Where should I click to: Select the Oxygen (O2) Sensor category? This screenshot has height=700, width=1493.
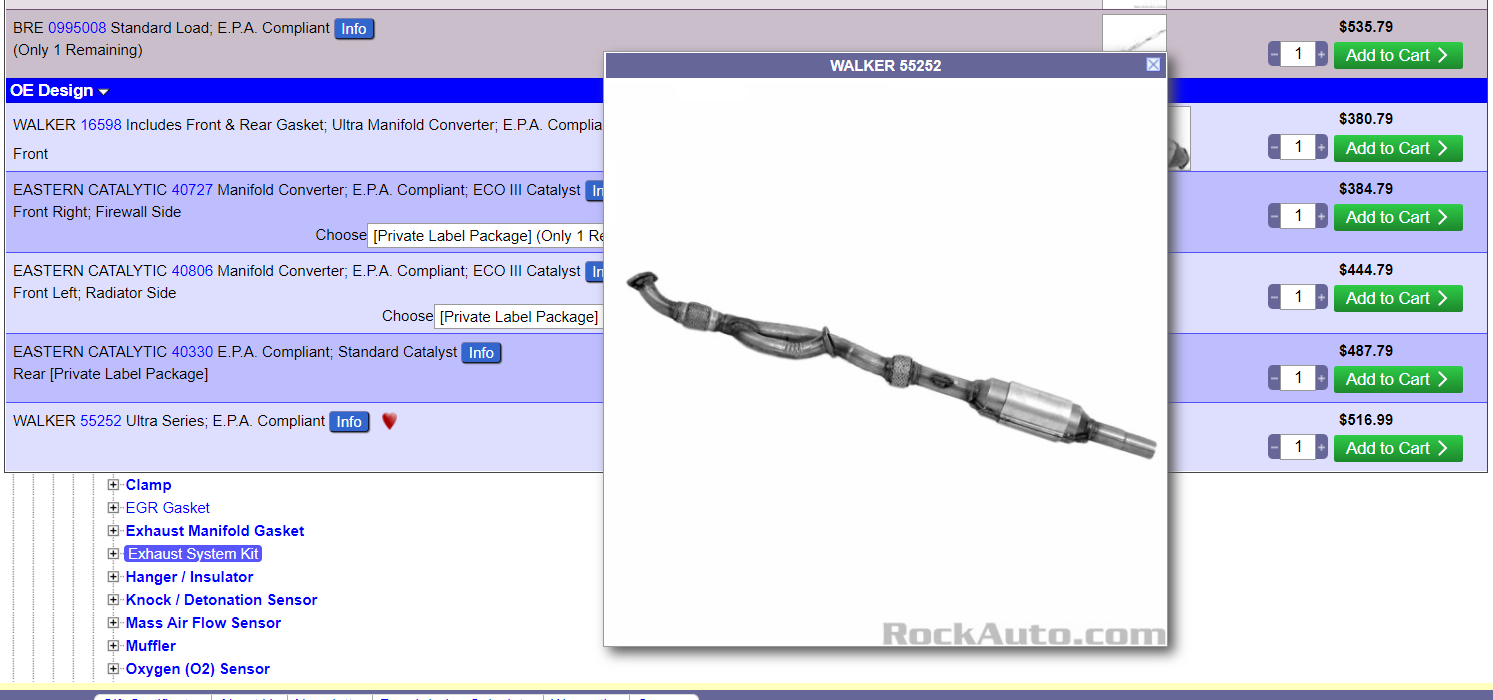(x=197, y=669)
